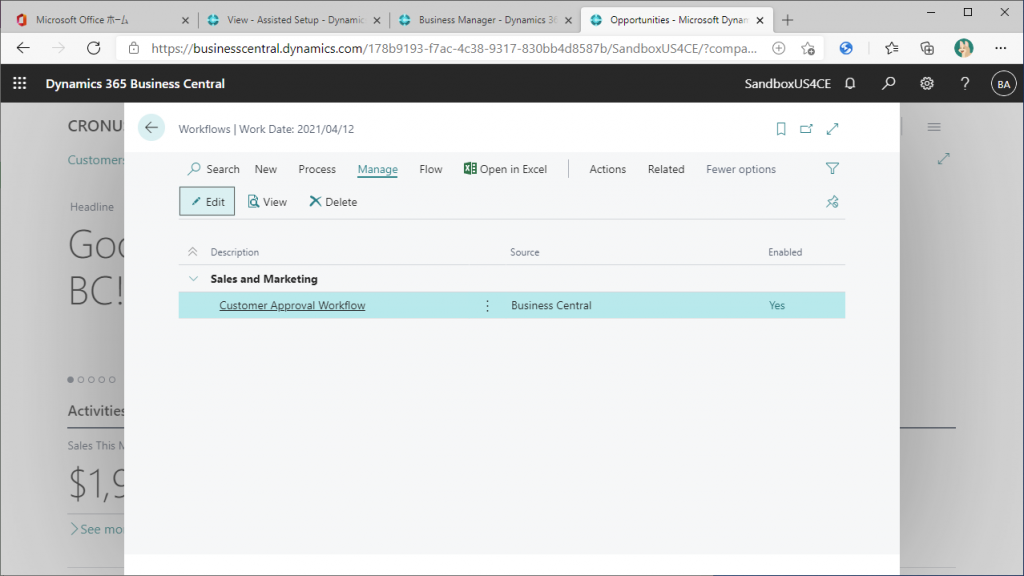Open the Flow menu

point(430,169)
